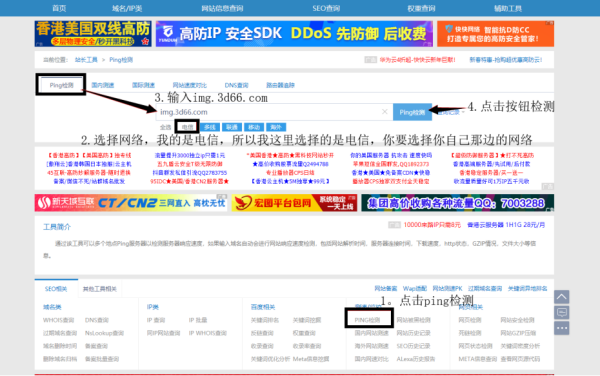The width and height of the screenshot is (600, 376).
Task: Switch to the 国内测速 tab
Action: click(103, 85)
